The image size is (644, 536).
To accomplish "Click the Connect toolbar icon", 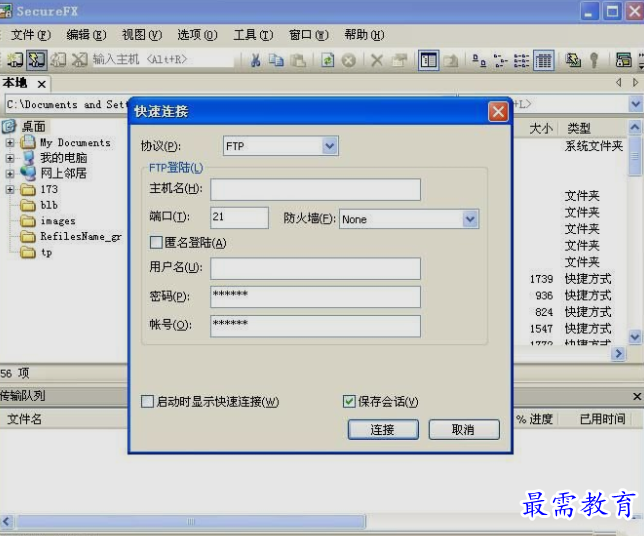I will (x=15, y=60).
